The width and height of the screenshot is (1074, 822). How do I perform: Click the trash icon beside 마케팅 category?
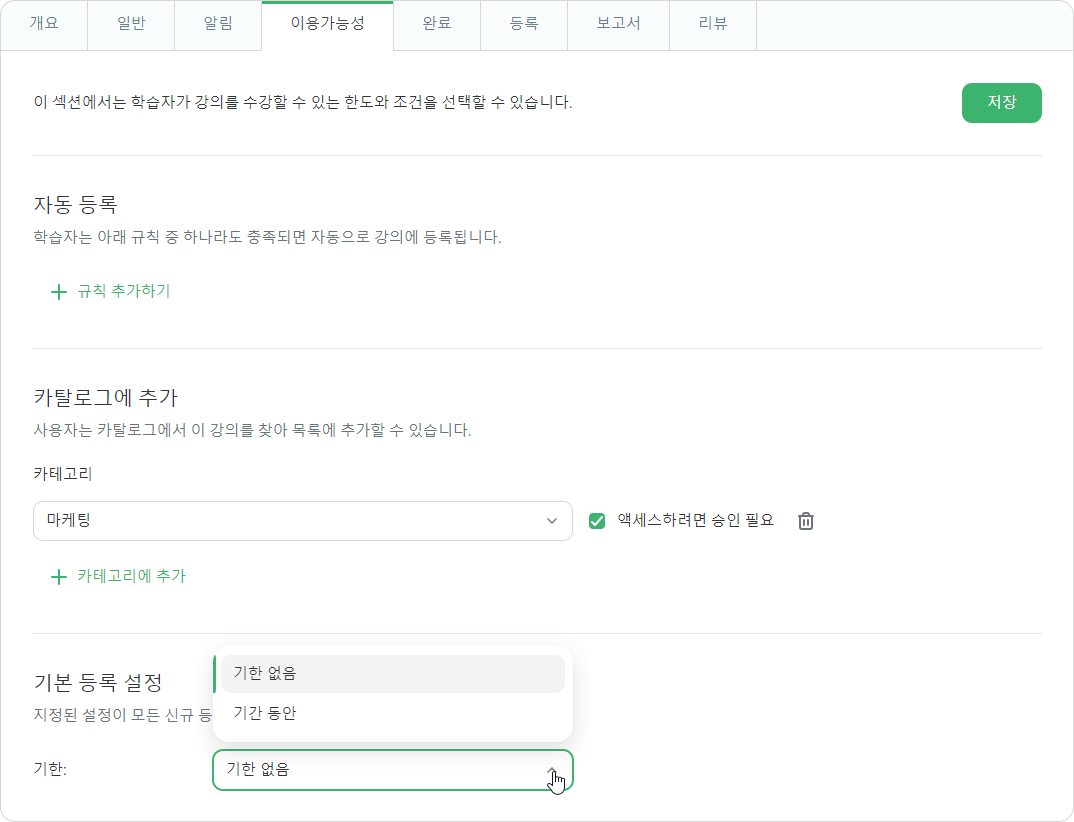pyautogui.click(x=806, y=521)
